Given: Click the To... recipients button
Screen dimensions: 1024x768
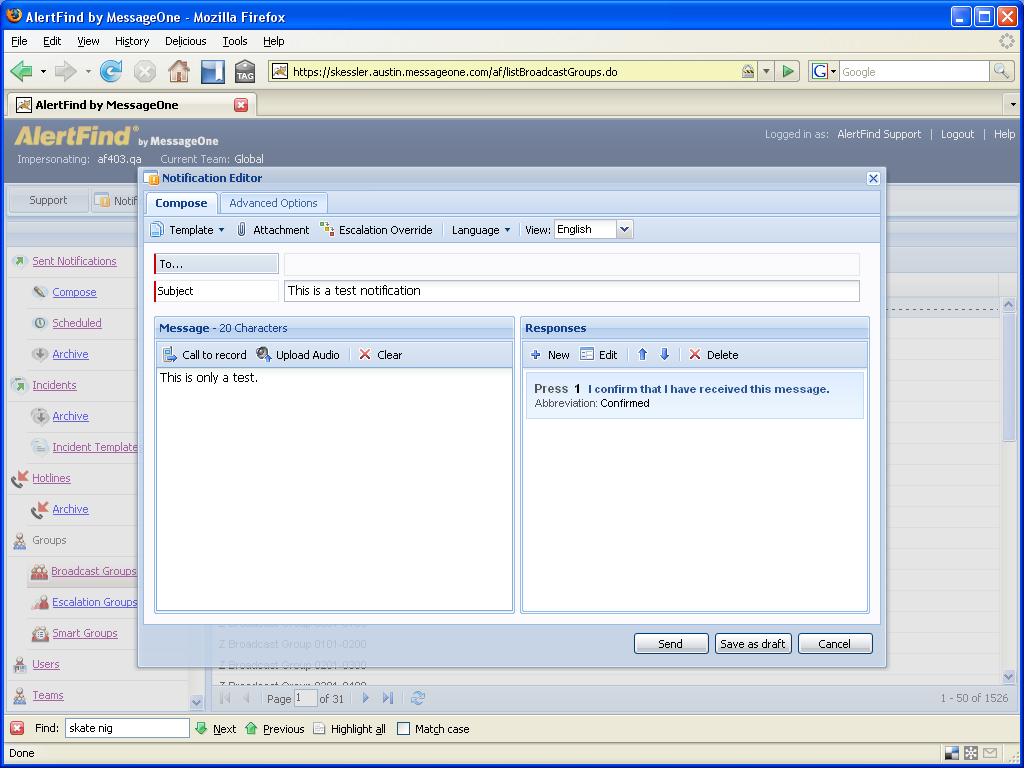Looking at the screenshot, I should [216, 264].
